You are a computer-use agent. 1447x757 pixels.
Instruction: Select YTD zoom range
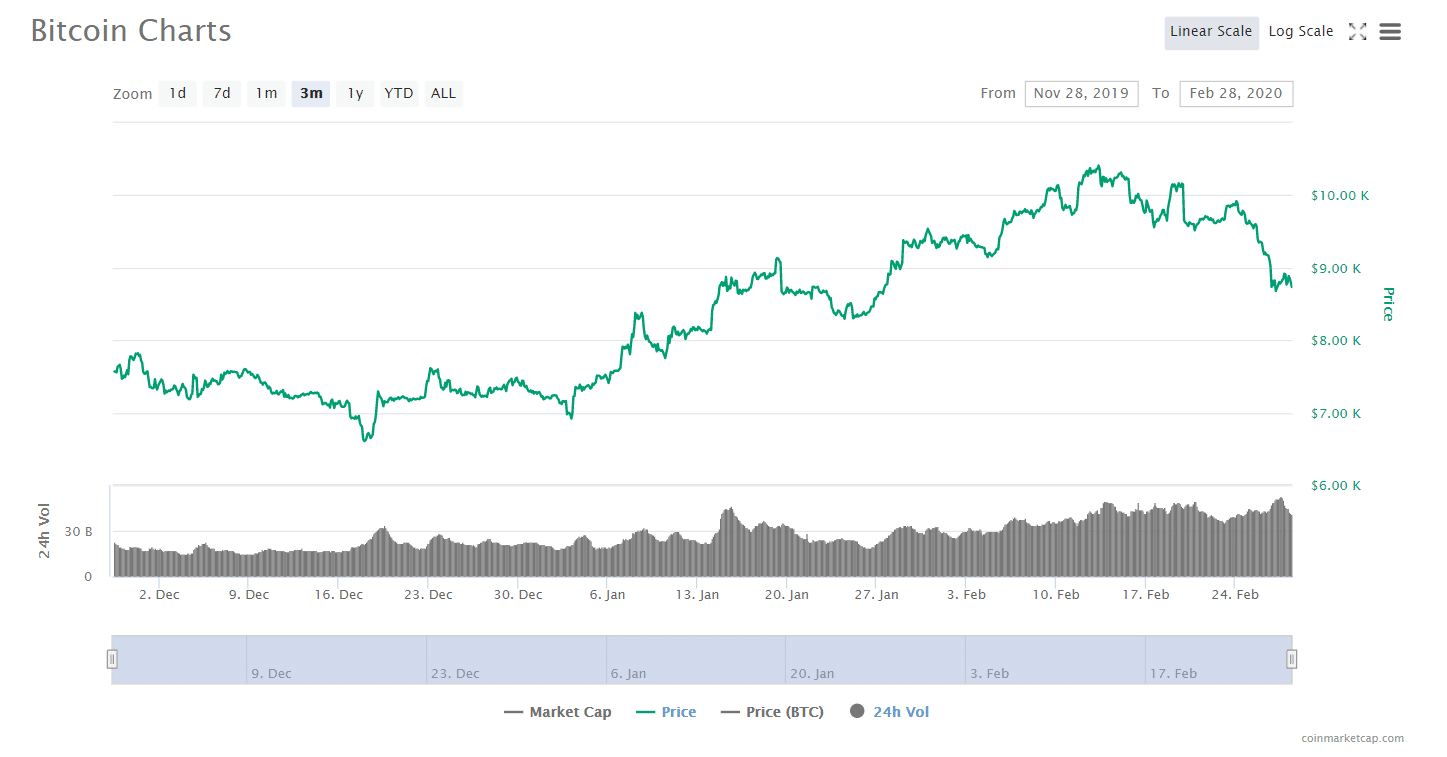coord(399,94)
